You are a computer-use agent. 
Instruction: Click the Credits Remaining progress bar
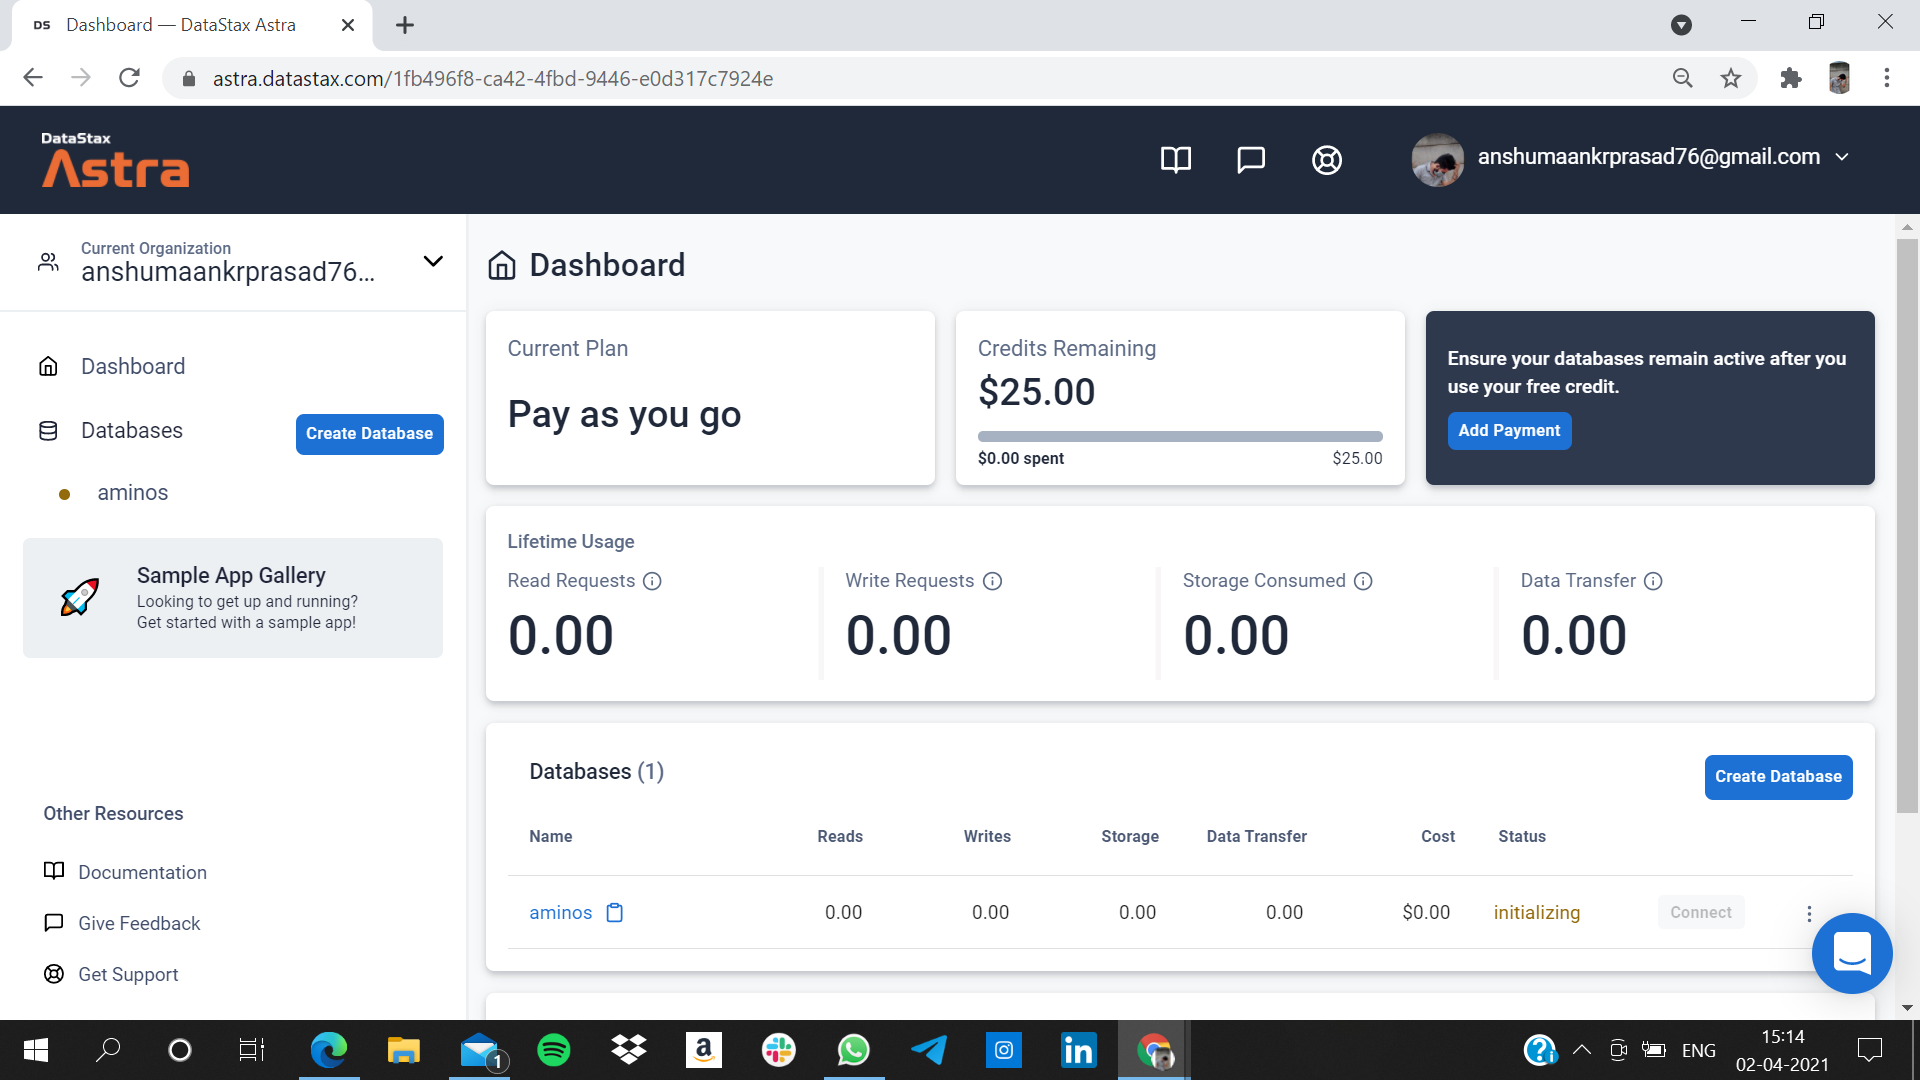tap(1180, 437)
